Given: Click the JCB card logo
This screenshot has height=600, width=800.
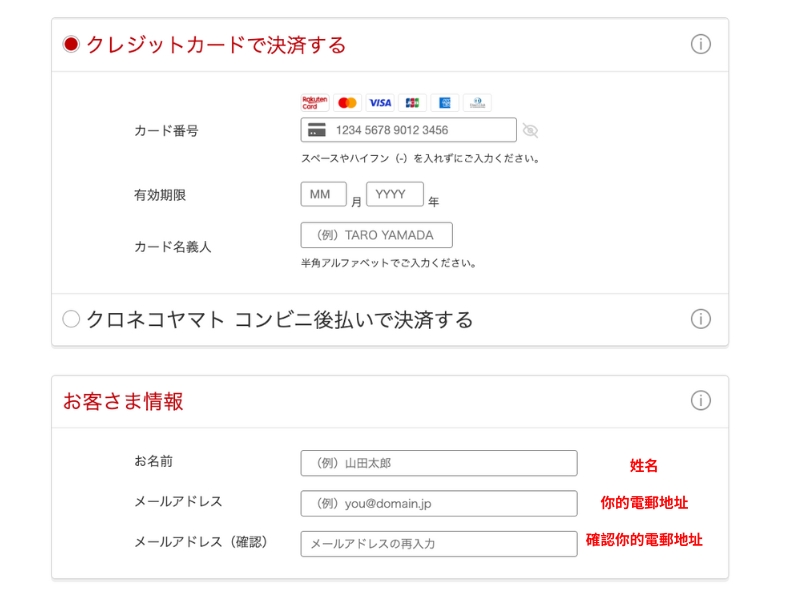Looking at the screenshot, I should click(x=412, y=103).
